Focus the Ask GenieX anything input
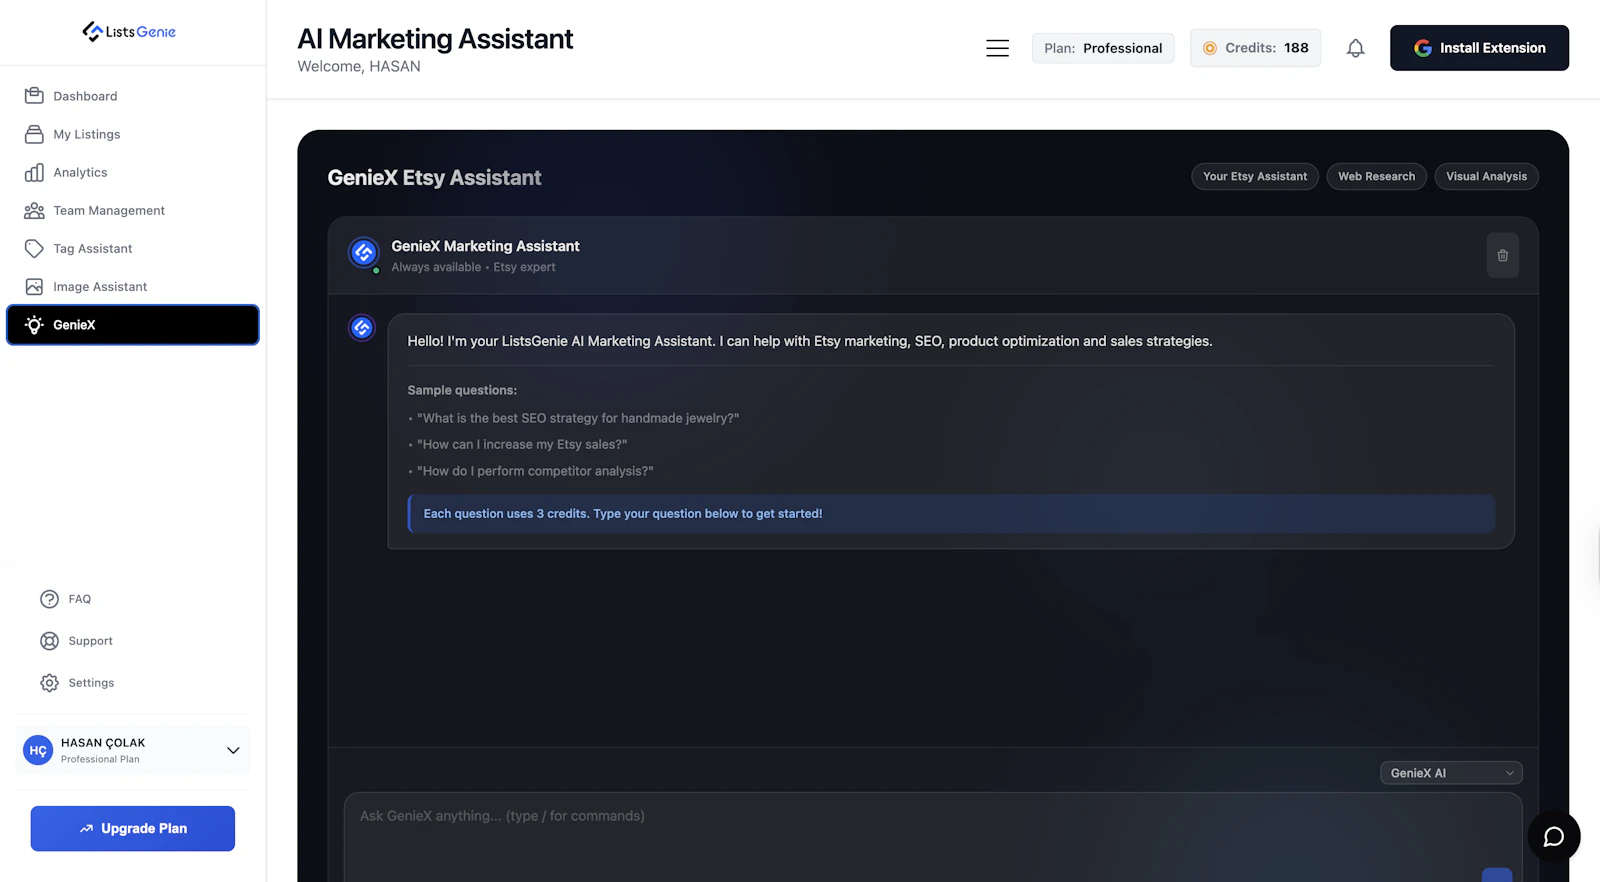Screen dimensions: 1600x882 pyautogui.click(x=933, y=837)
